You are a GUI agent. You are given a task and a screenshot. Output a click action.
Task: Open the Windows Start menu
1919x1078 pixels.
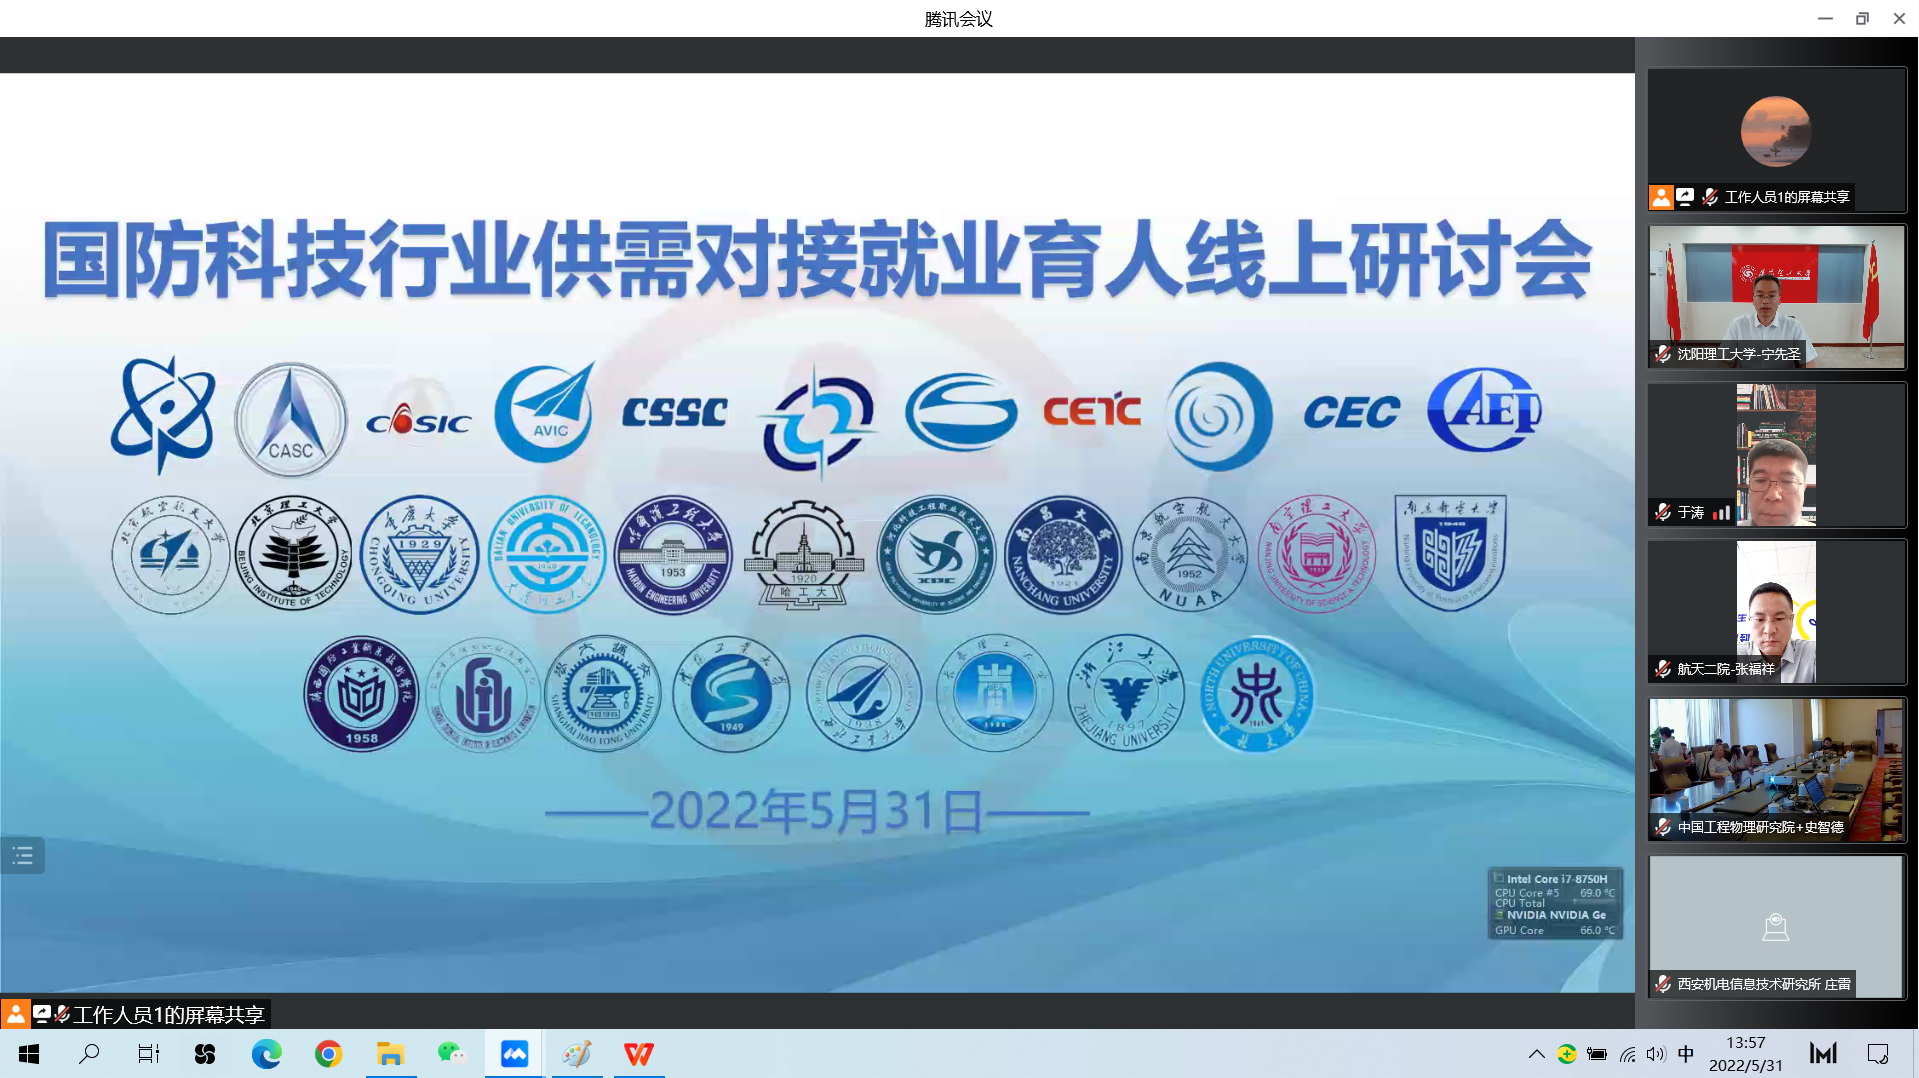[29, 1053]
